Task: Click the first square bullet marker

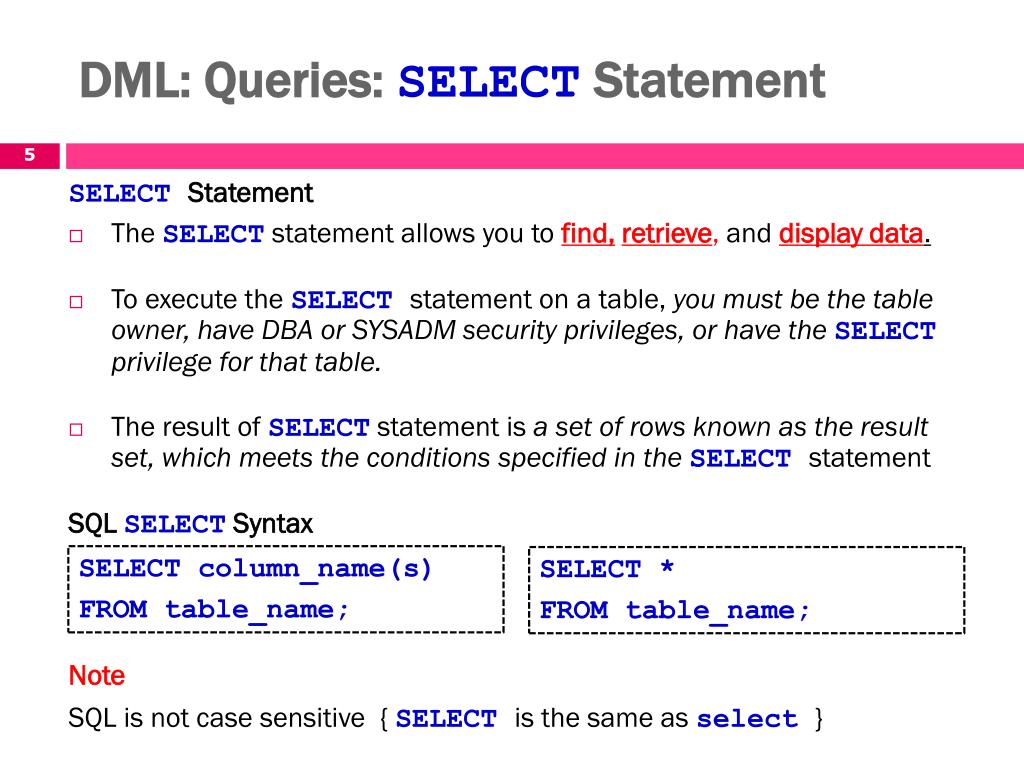Action: [76, 236]
